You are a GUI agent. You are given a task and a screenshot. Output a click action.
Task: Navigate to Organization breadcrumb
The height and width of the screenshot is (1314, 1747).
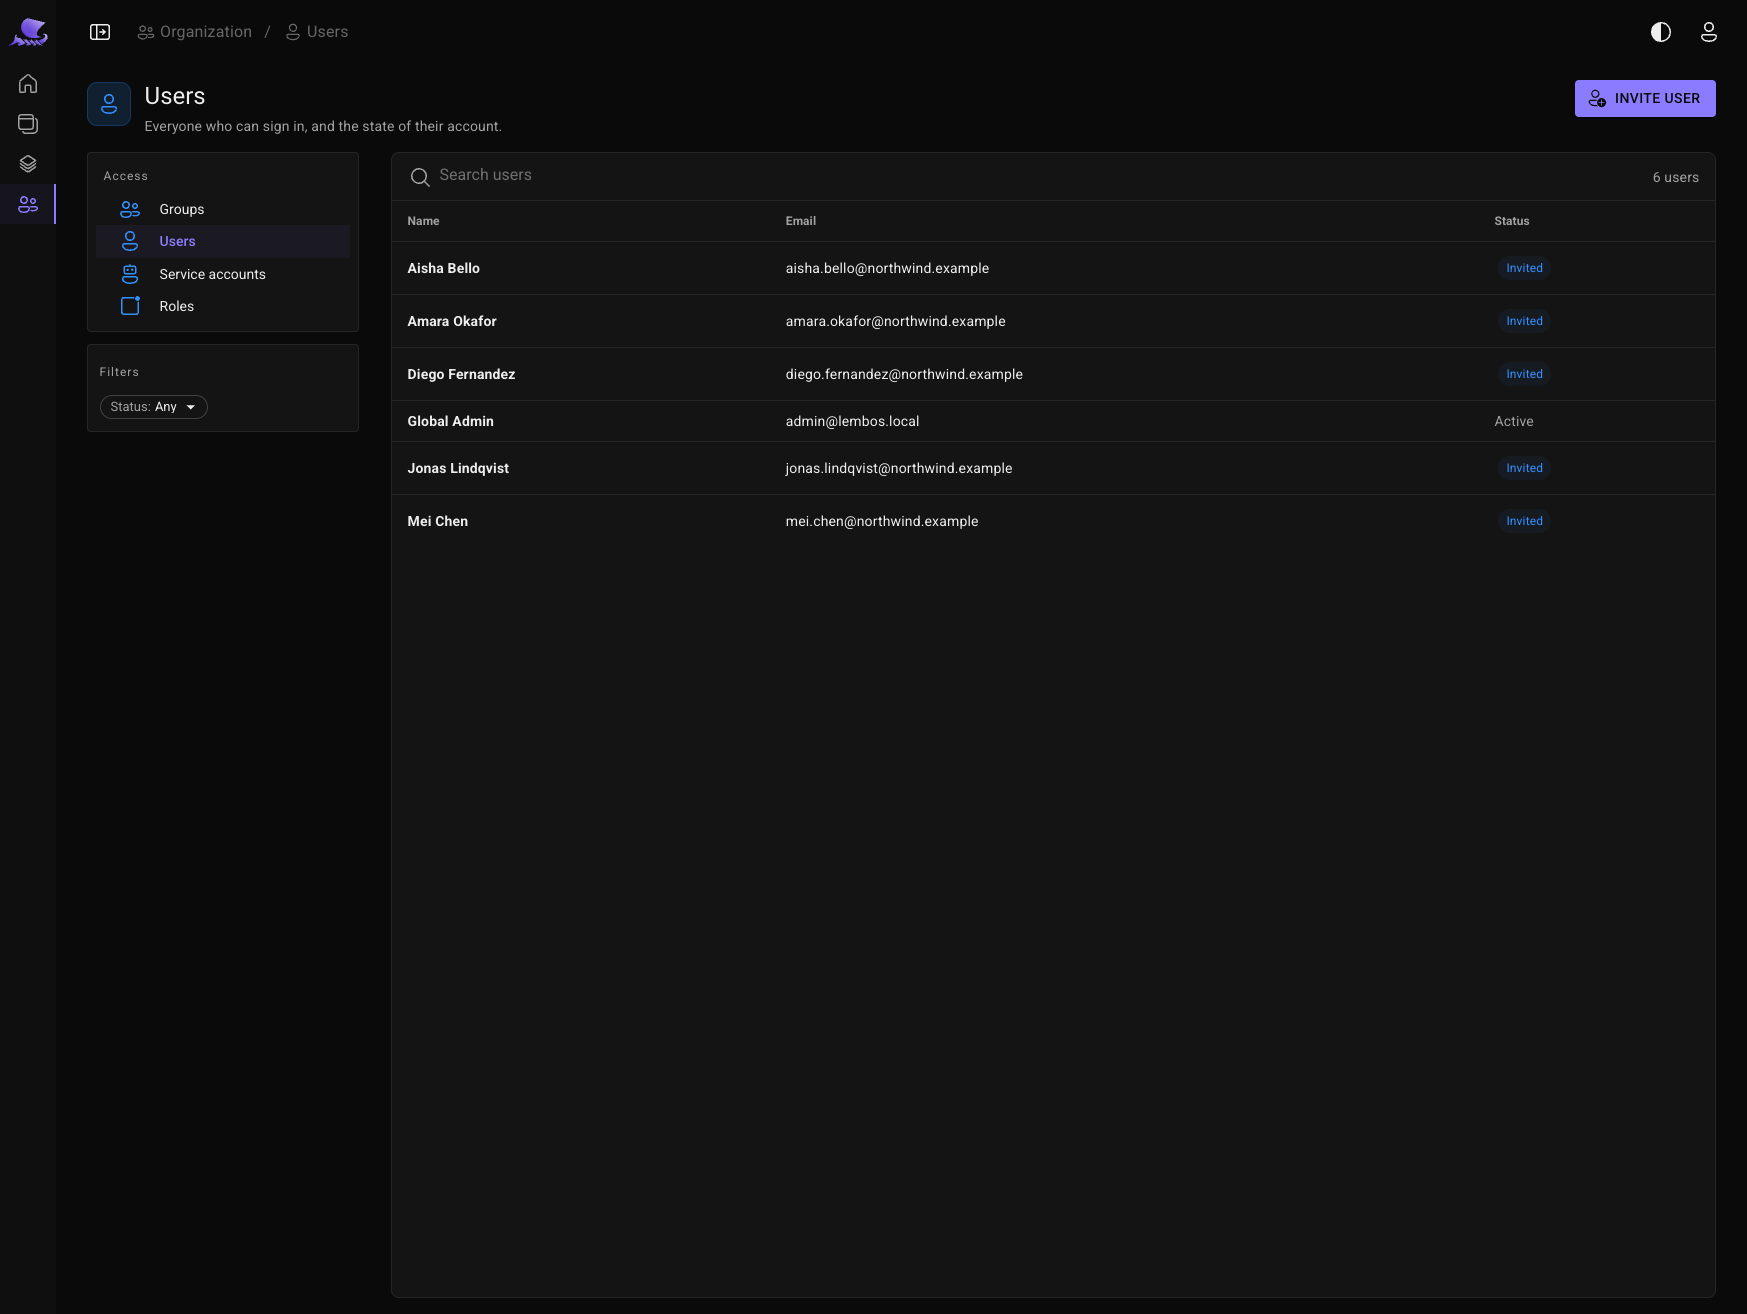[x=195, y=32]
